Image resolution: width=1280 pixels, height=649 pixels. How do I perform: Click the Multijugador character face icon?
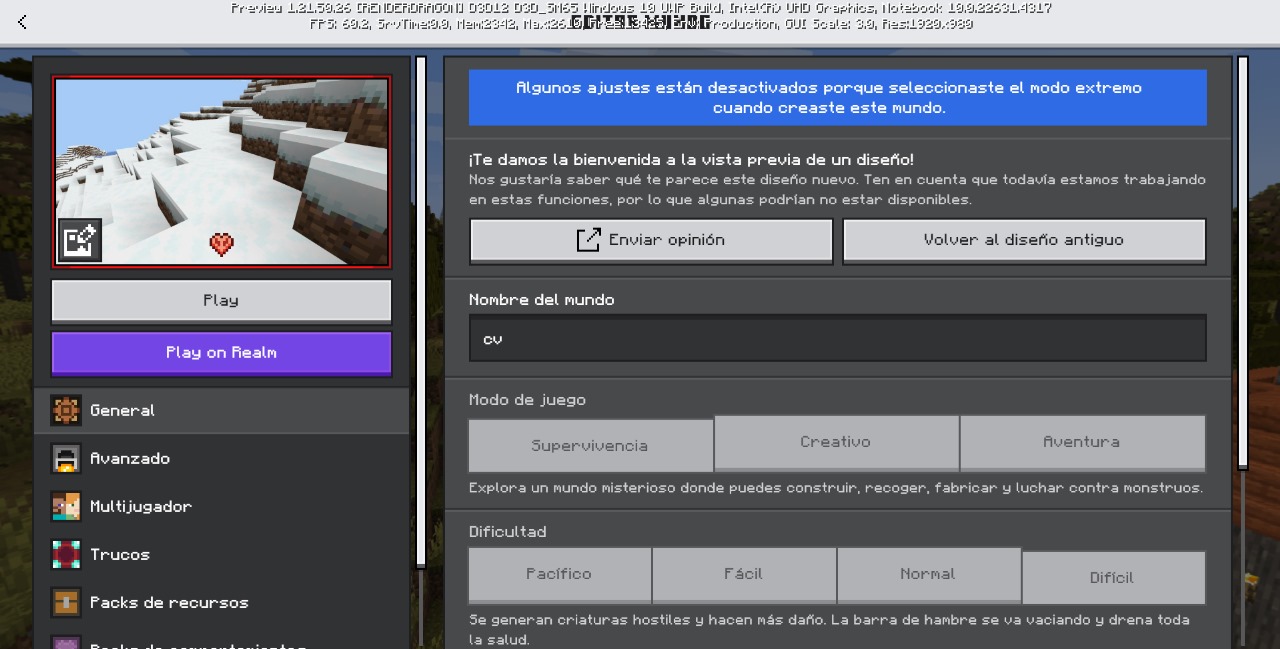pyautogui.click(x=66, y=506)
